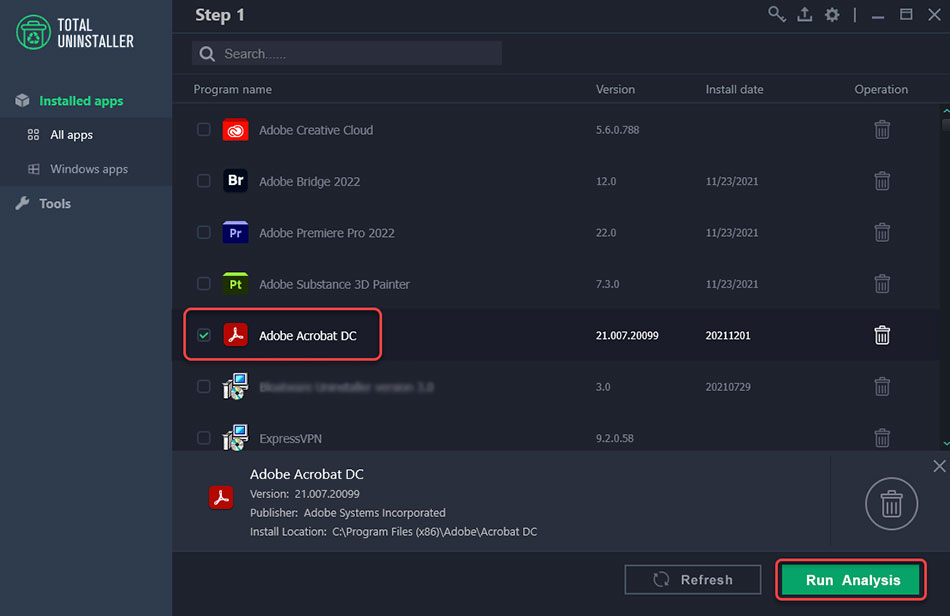Click the Adobe Substance 3D Painter name
Image resolution: width=950 pixels, height=616 pixels.
point(334,284)
